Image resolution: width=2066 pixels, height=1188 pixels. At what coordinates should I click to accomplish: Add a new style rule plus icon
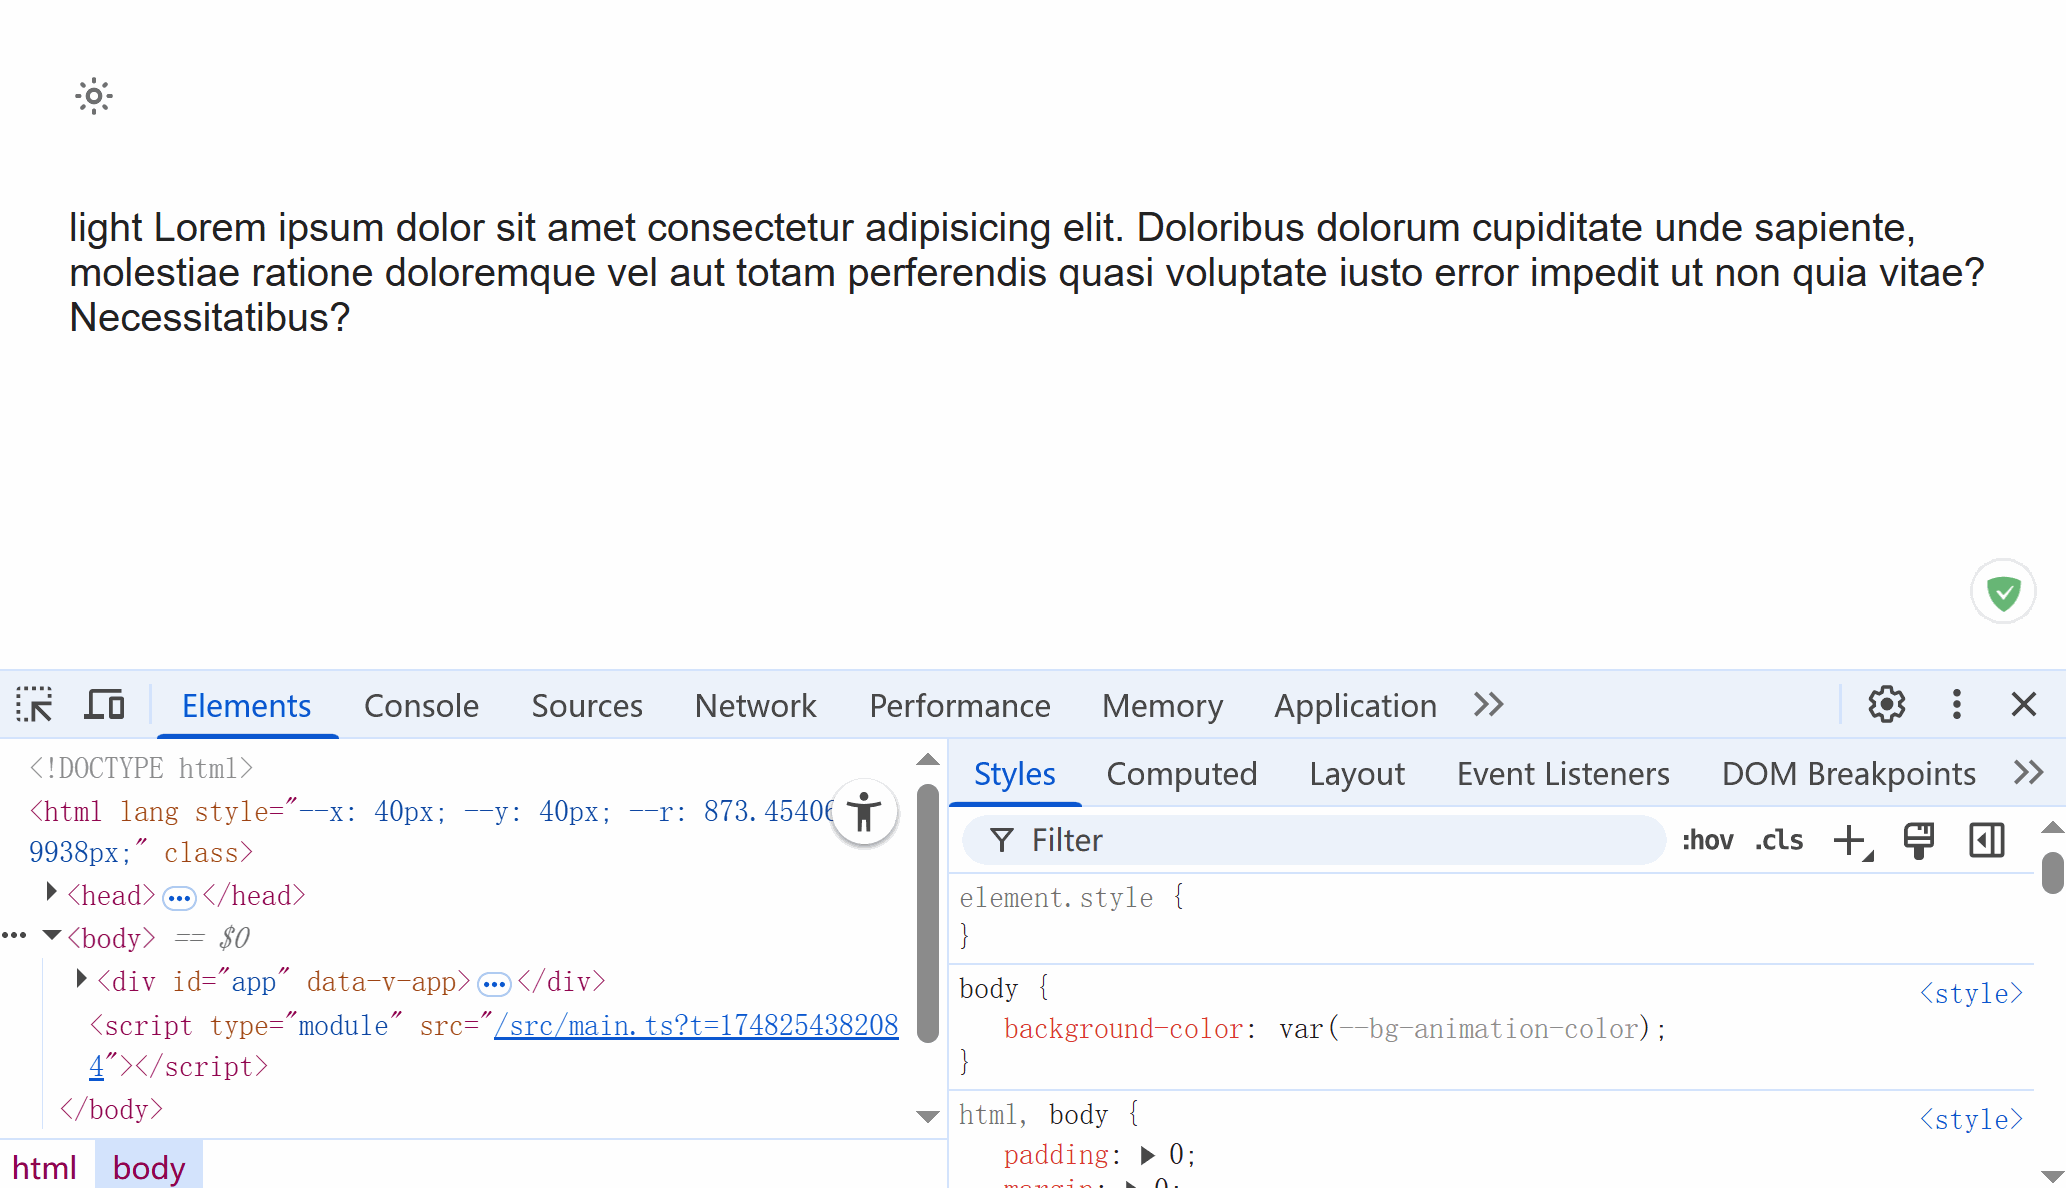[1851, 840]
